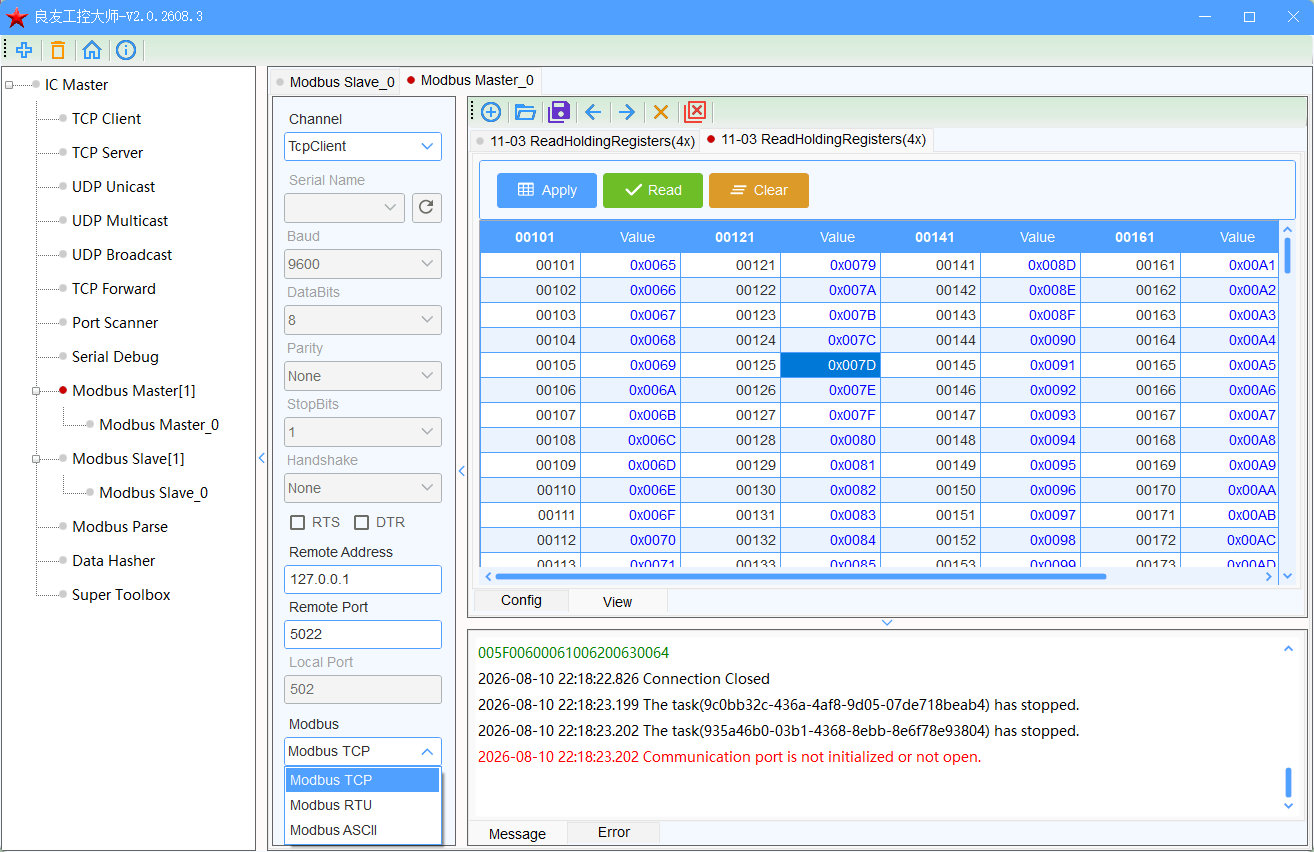The height and width of the screenshot is (852, 1314).
Task: Click the Remote Port field 5022
Action: click(x=363, y=634)
